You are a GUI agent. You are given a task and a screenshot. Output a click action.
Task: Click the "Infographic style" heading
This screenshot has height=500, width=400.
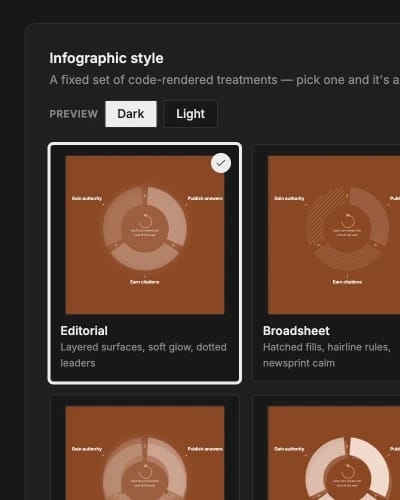[x=106, y=58]
